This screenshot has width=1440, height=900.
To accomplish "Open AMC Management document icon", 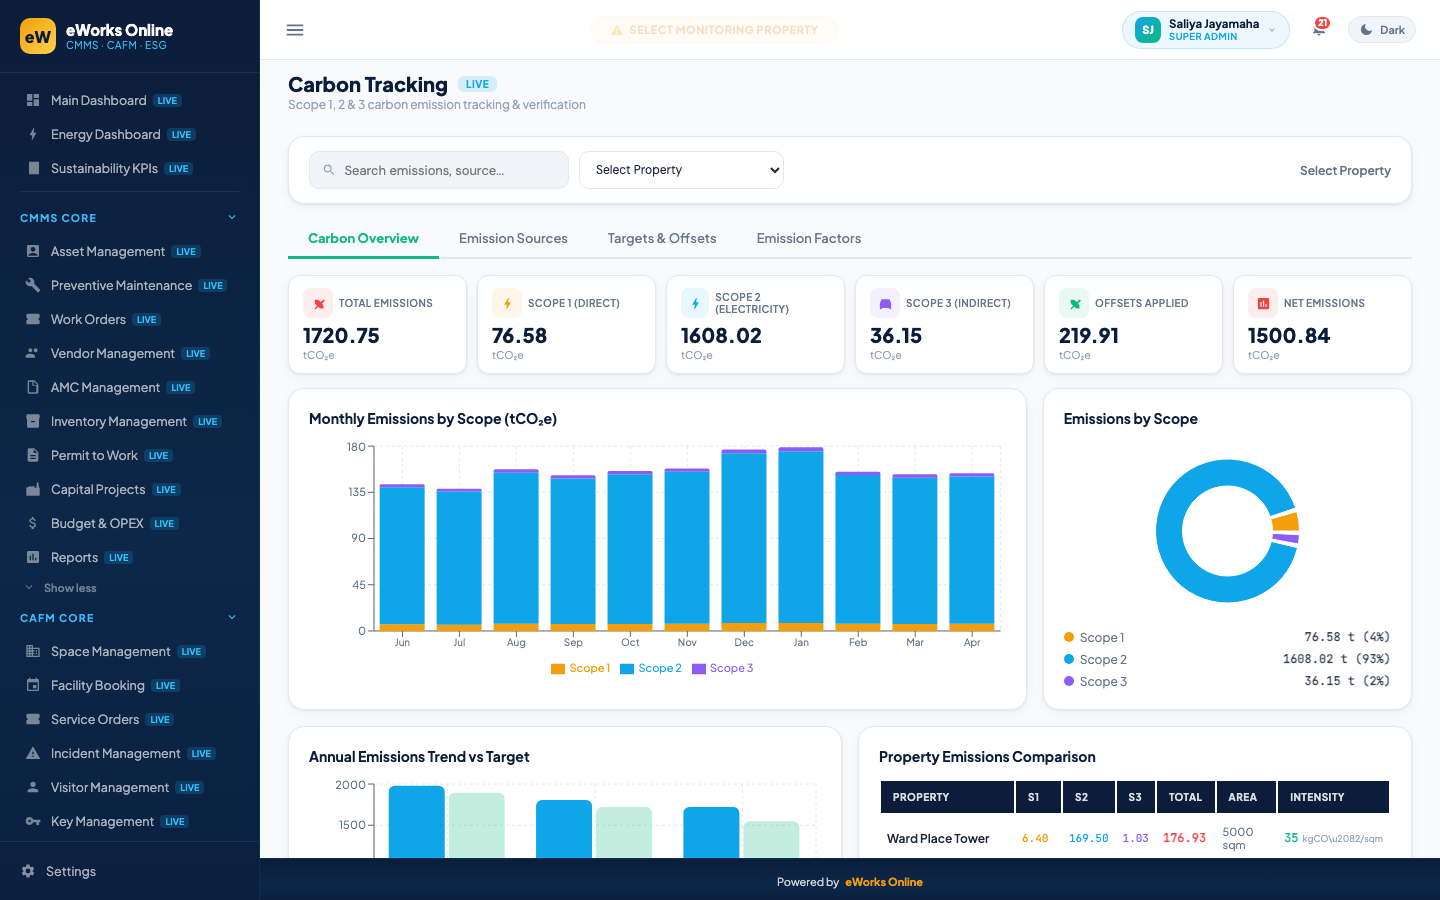I will 33,387.
